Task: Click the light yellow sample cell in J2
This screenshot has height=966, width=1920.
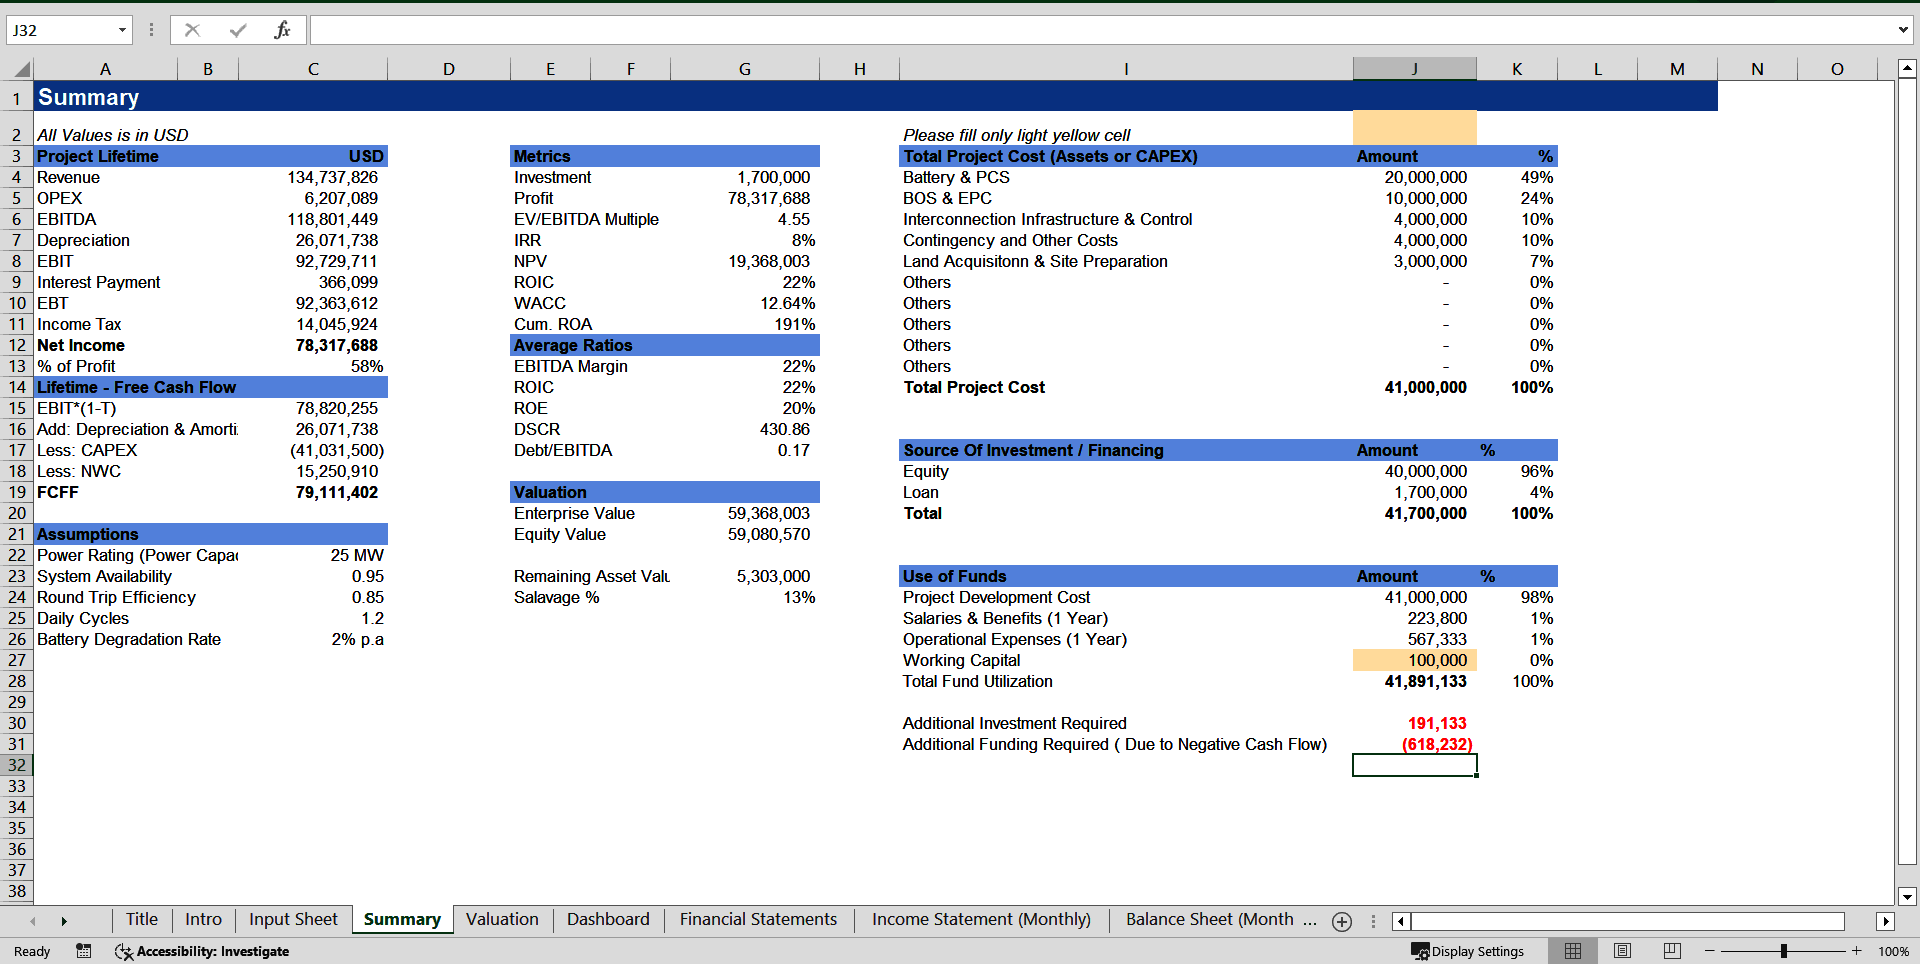Action: [1414, 128]
